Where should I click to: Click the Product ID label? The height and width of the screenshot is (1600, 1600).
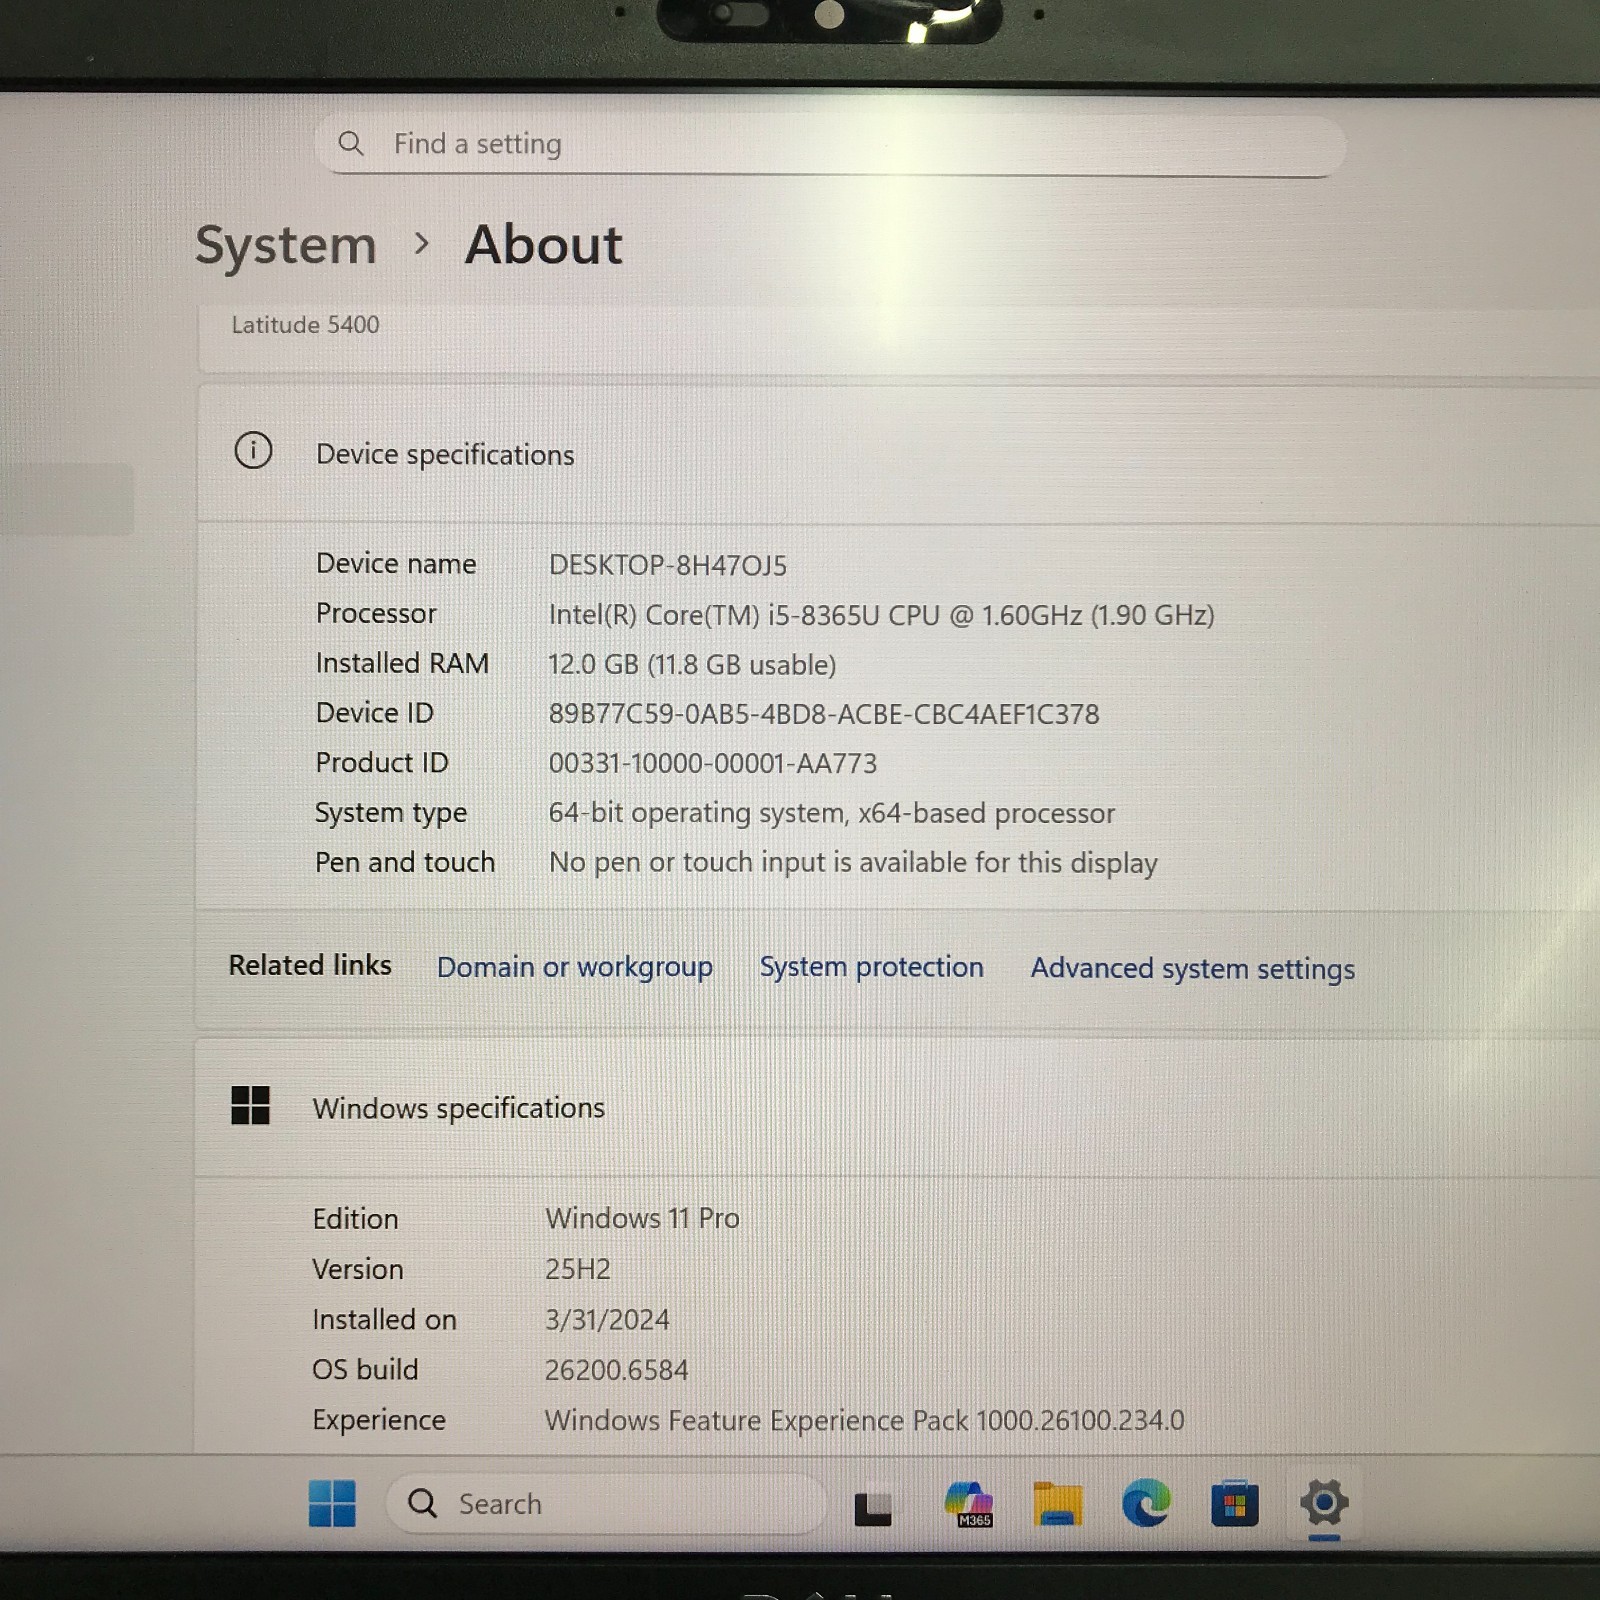click(382, 763)
